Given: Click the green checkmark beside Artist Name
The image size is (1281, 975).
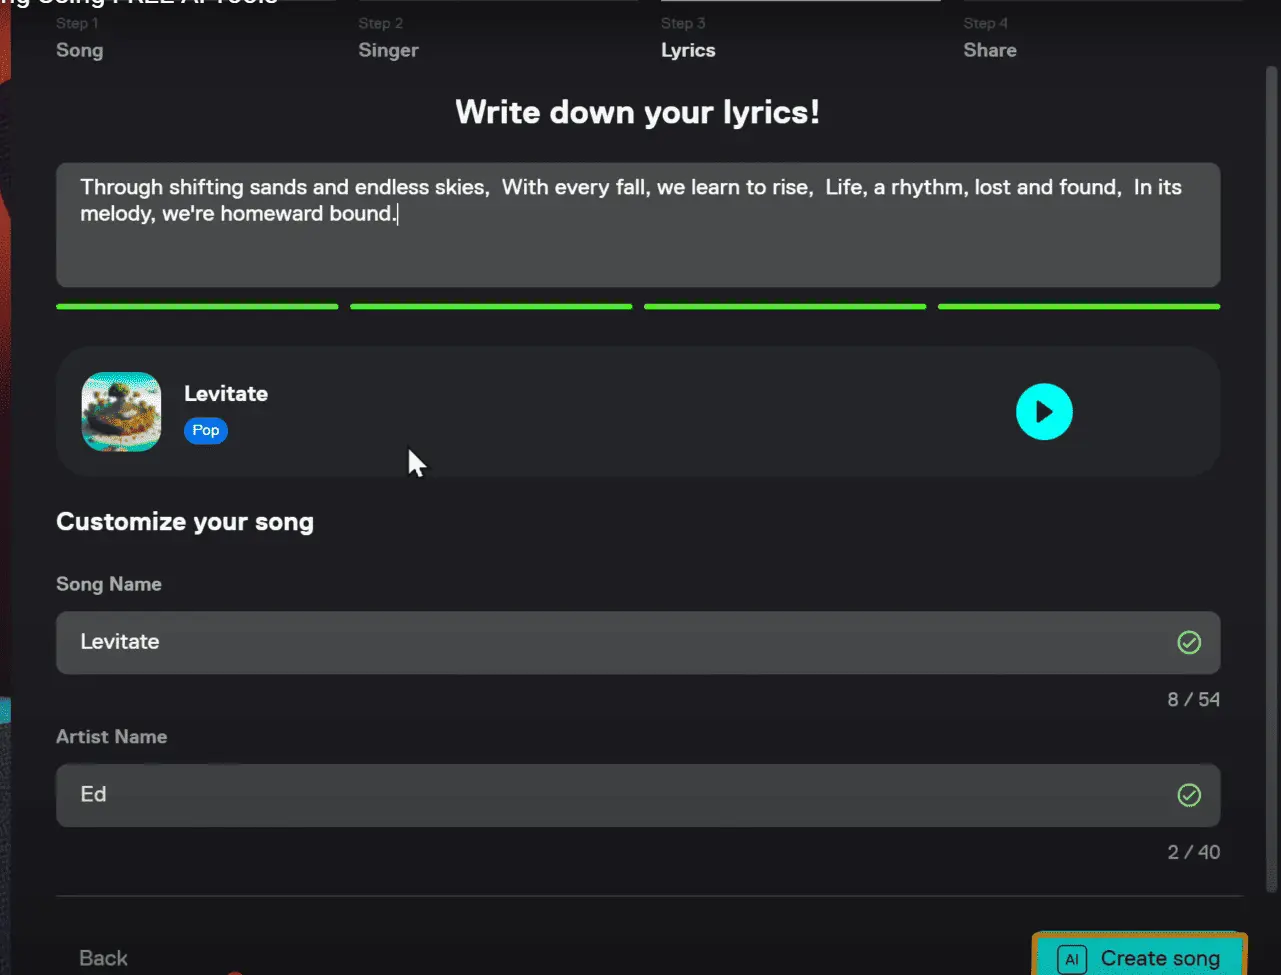Looking at the screenshot, I should [1189, 795].
